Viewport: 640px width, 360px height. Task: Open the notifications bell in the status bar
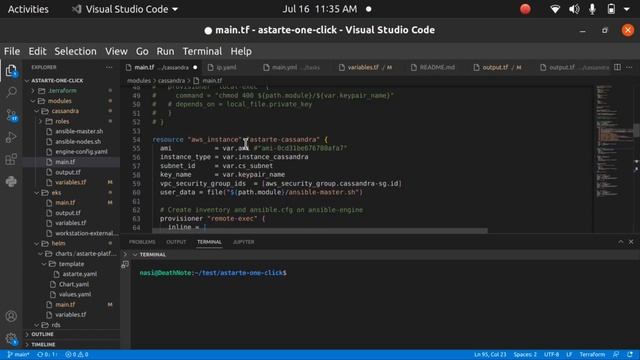[630, 355]
